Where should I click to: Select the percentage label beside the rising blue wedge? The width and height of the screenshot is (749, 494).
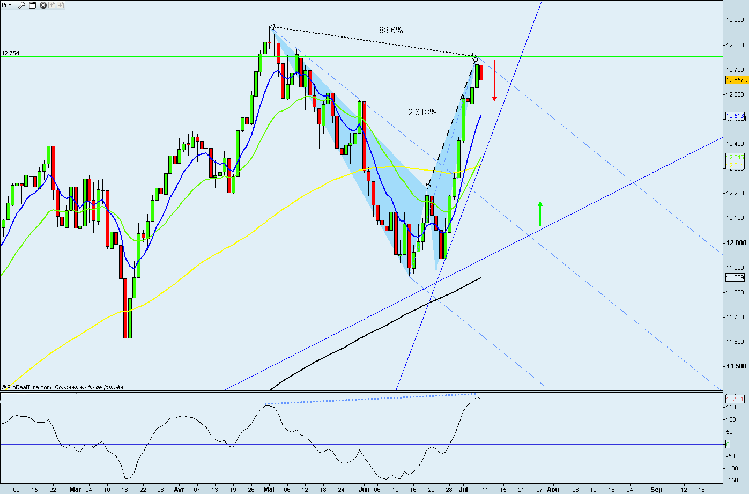coord(422,112)
